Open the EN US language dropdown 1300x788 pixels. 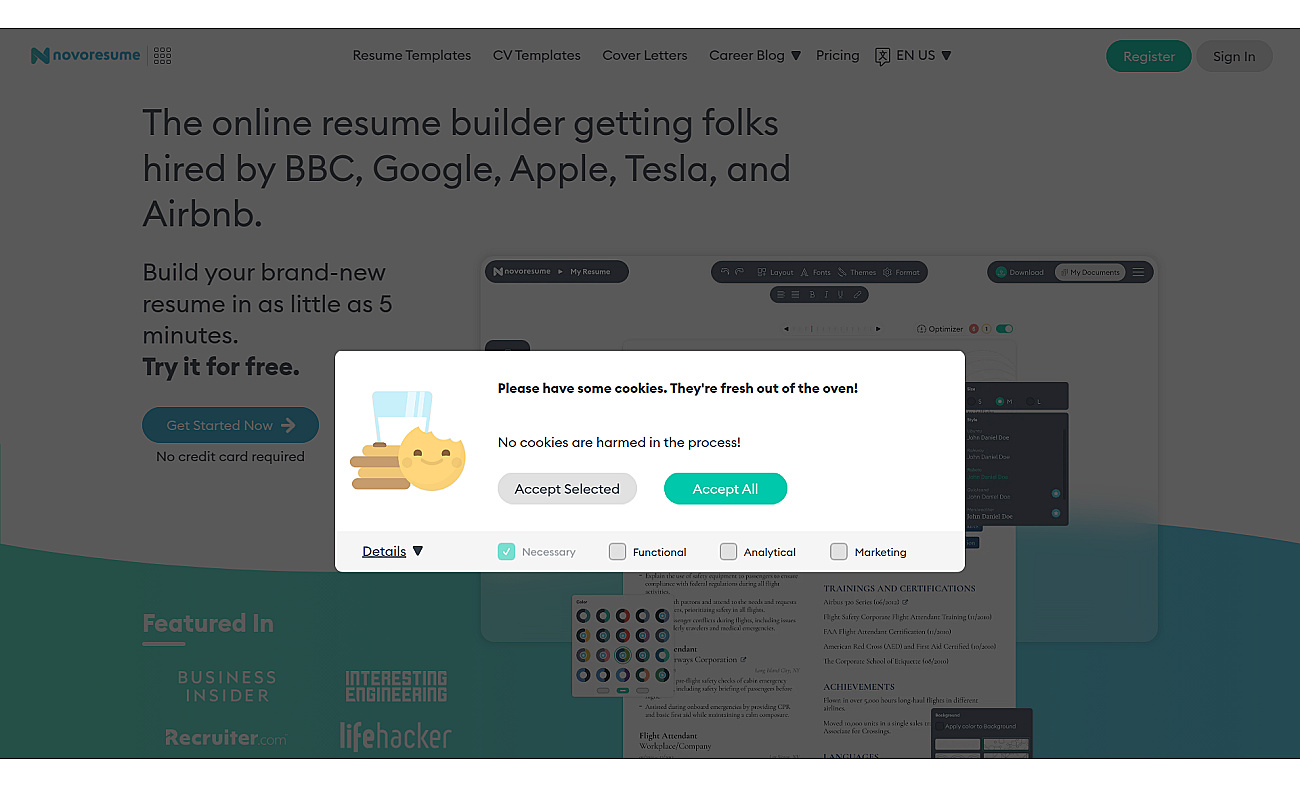(x=924, y=56)
